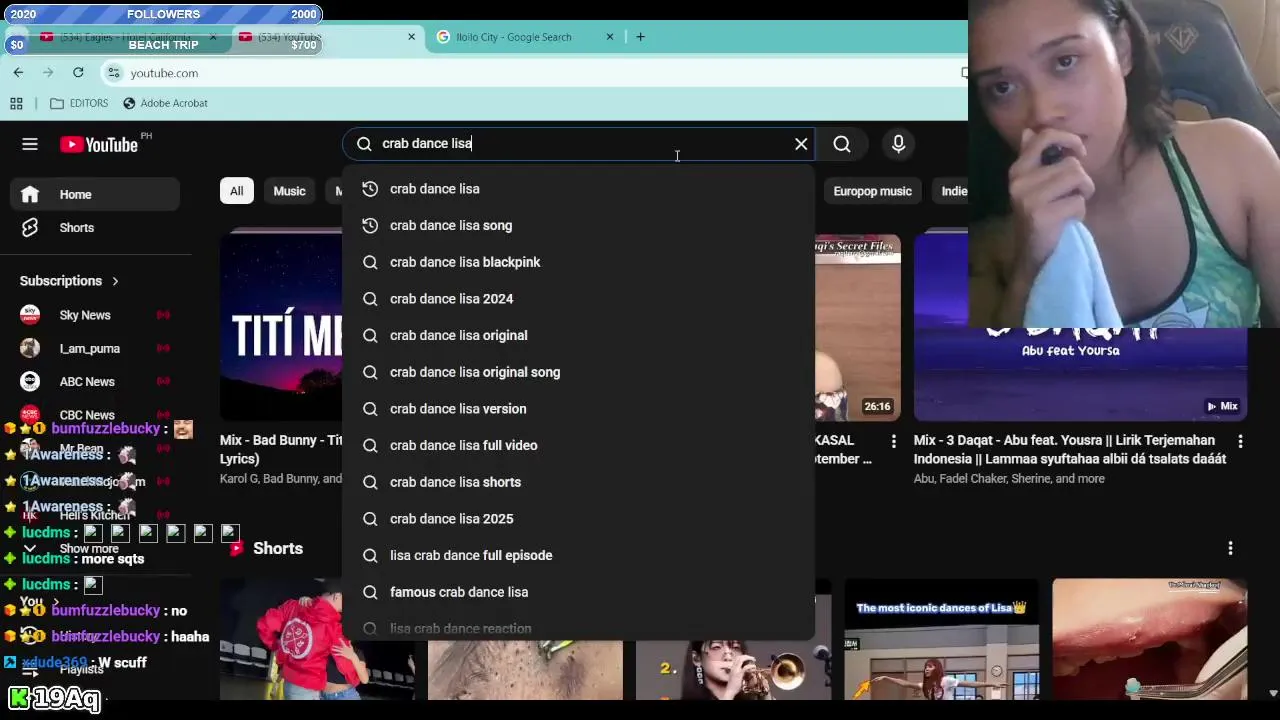Choose suggestion 'famous crab dance lisa'
Image resolution: width=1280 pixels, height=720 pixels.
[578, 592]
